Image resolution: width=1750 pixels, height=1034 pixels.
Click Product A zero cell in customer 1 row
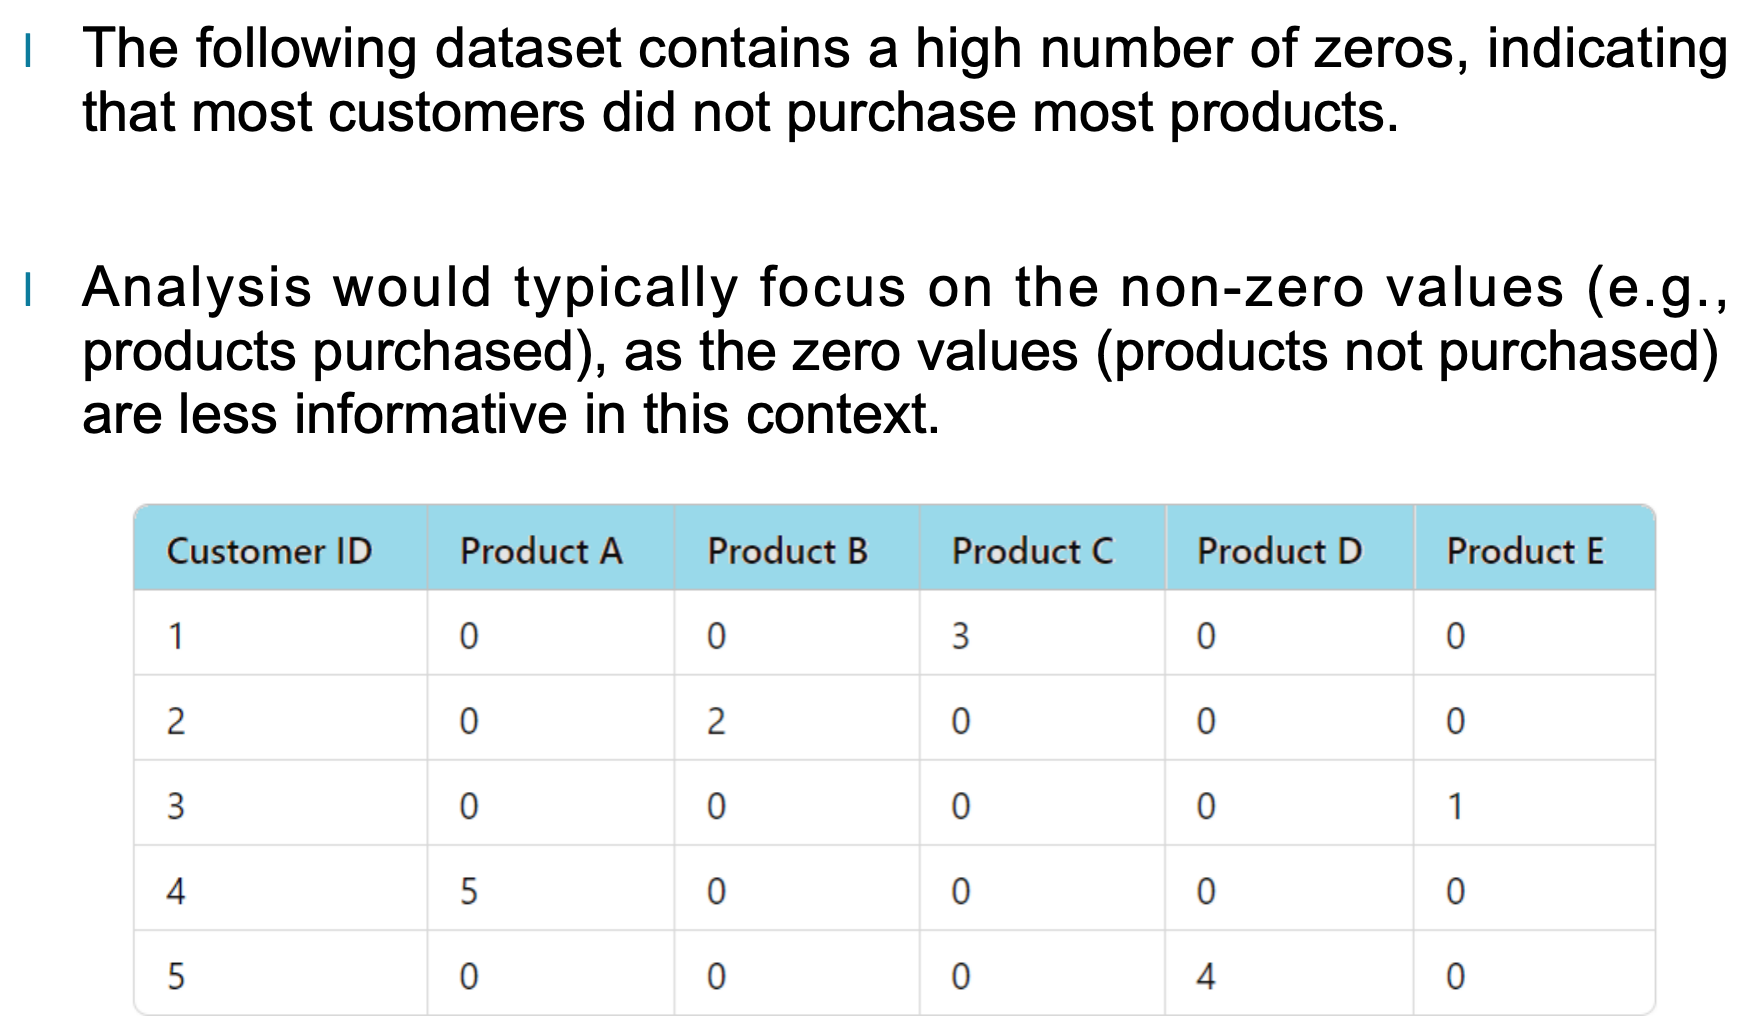pos(469,636)
